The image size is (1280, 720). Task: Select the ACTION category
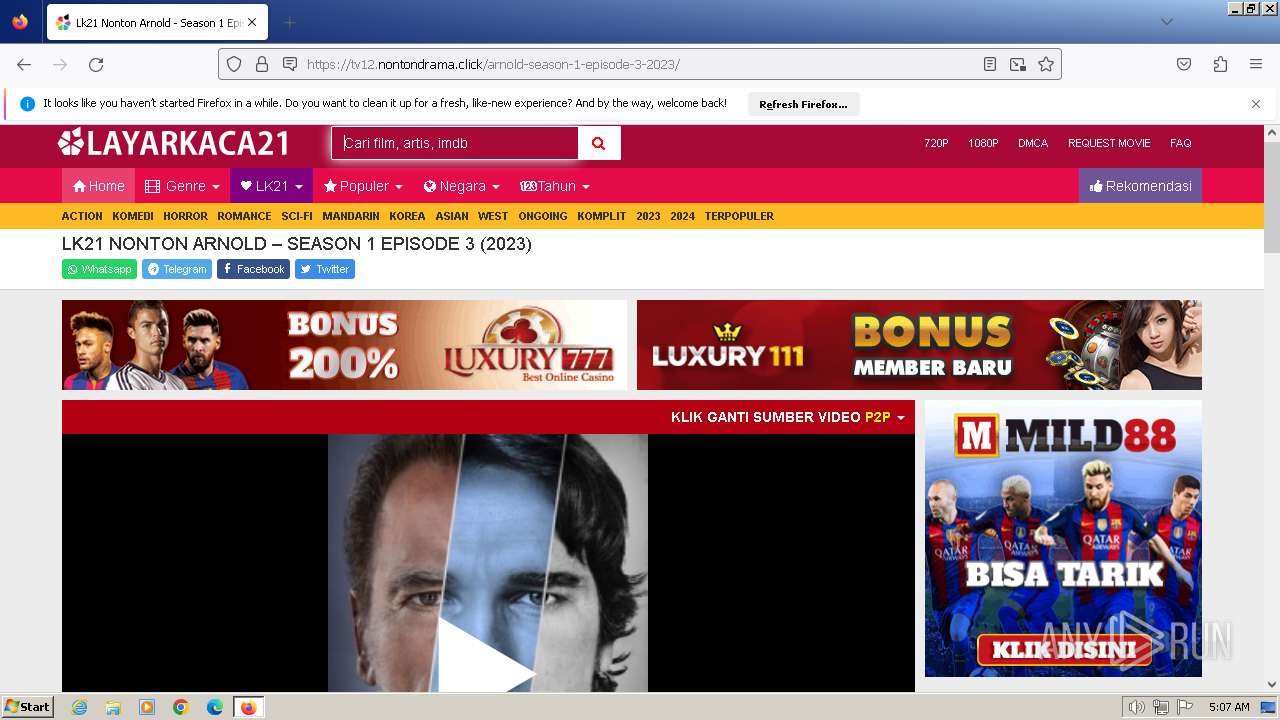(x=82, y=216)
